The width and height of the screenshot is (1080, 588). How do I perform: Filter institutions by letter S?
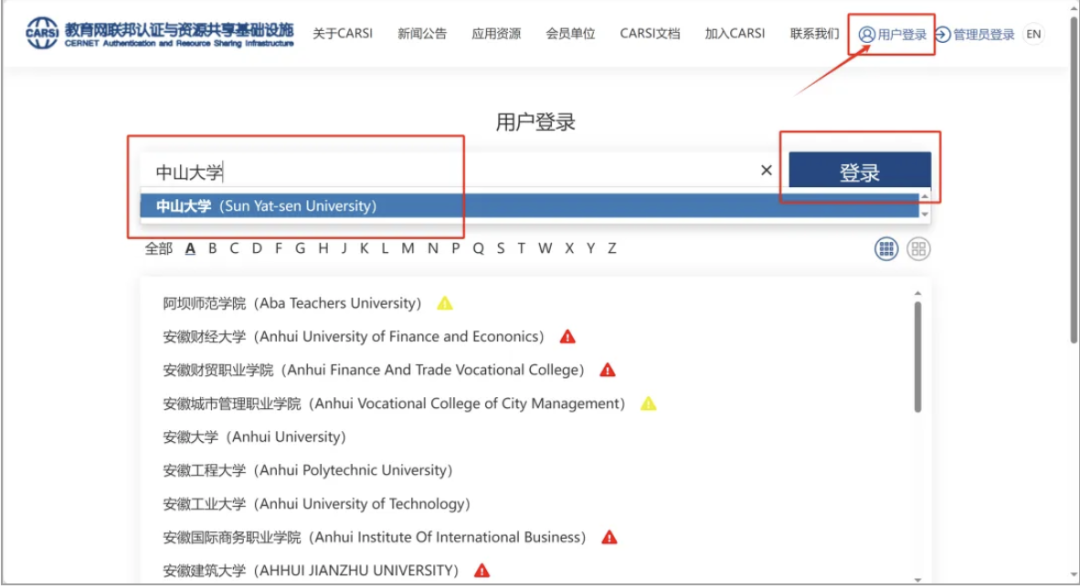501,249
